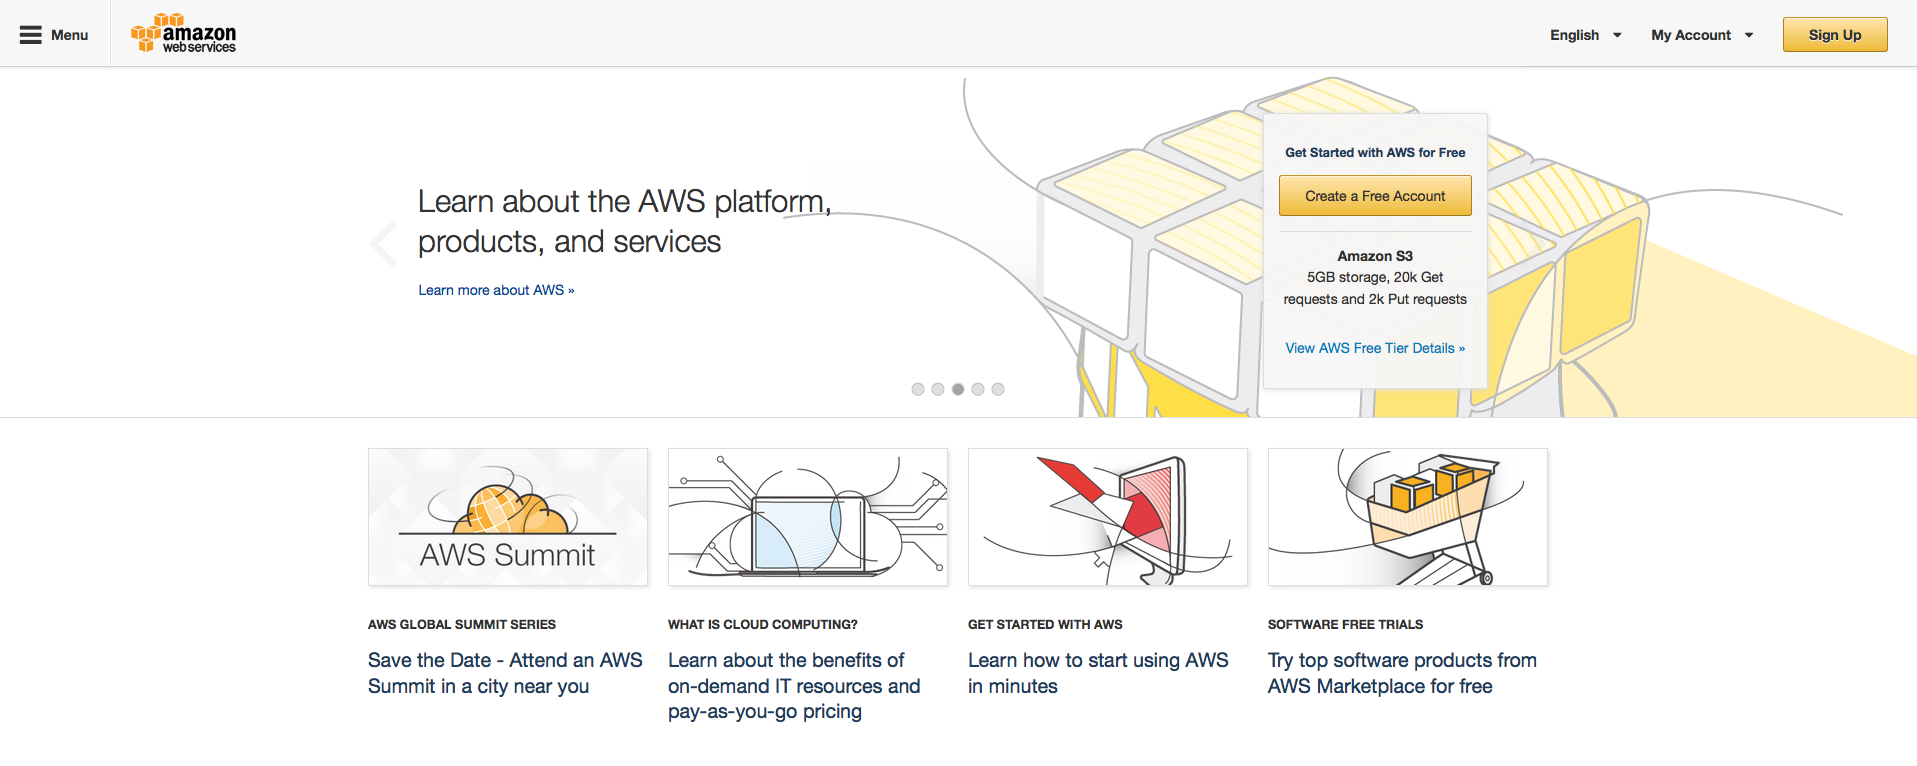
Task: Expand the English language dropdown
Action: [1585, 35]
